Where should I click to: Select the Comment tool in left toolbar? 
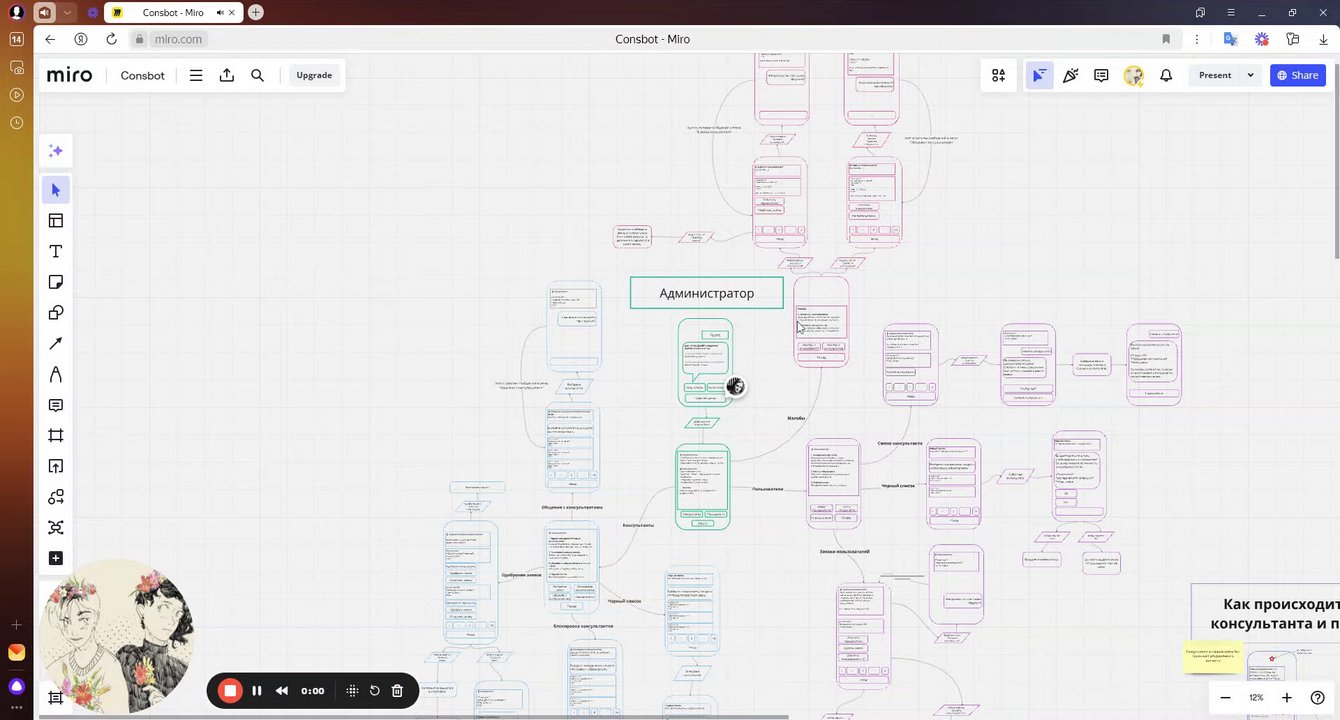(56, 405)
